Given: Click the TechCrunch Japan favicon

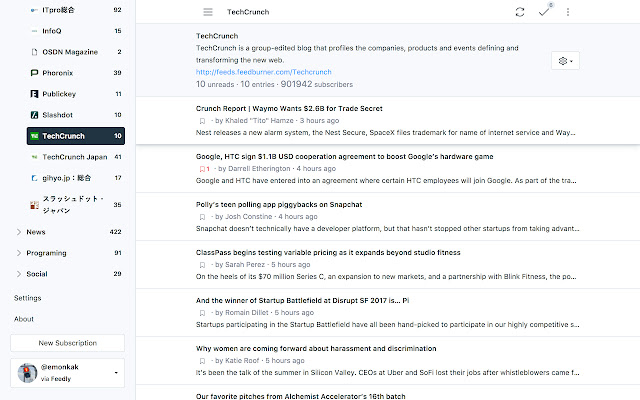Looking at the screenshot, I should tap(34, 157).
